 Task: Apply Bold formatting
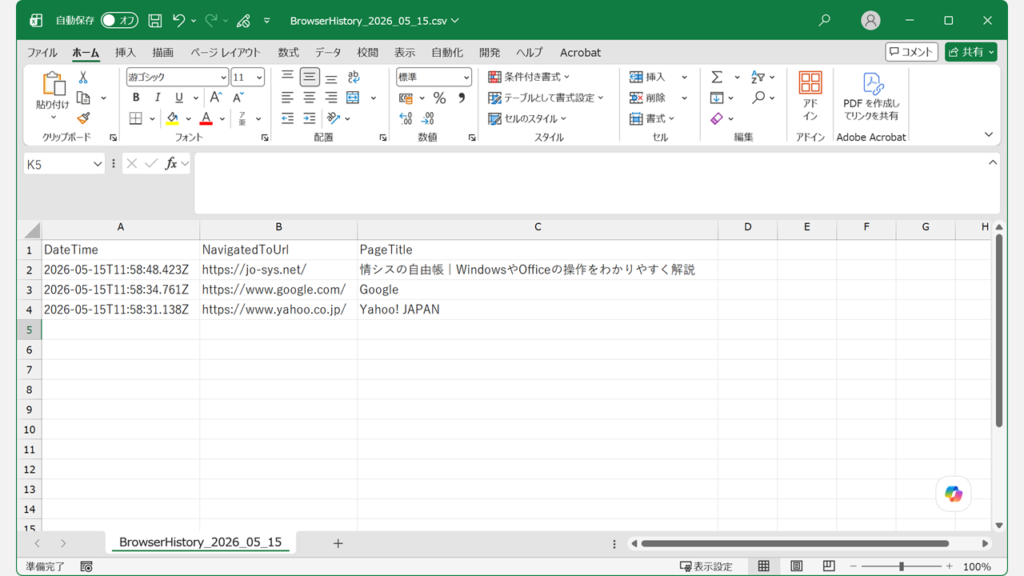pyautogui.click(x=136, y=97)
